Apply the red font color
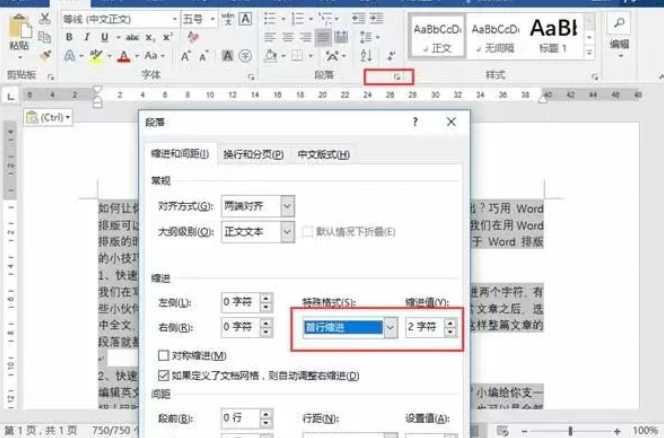664x438 pixels. click(x=124, y=56)
